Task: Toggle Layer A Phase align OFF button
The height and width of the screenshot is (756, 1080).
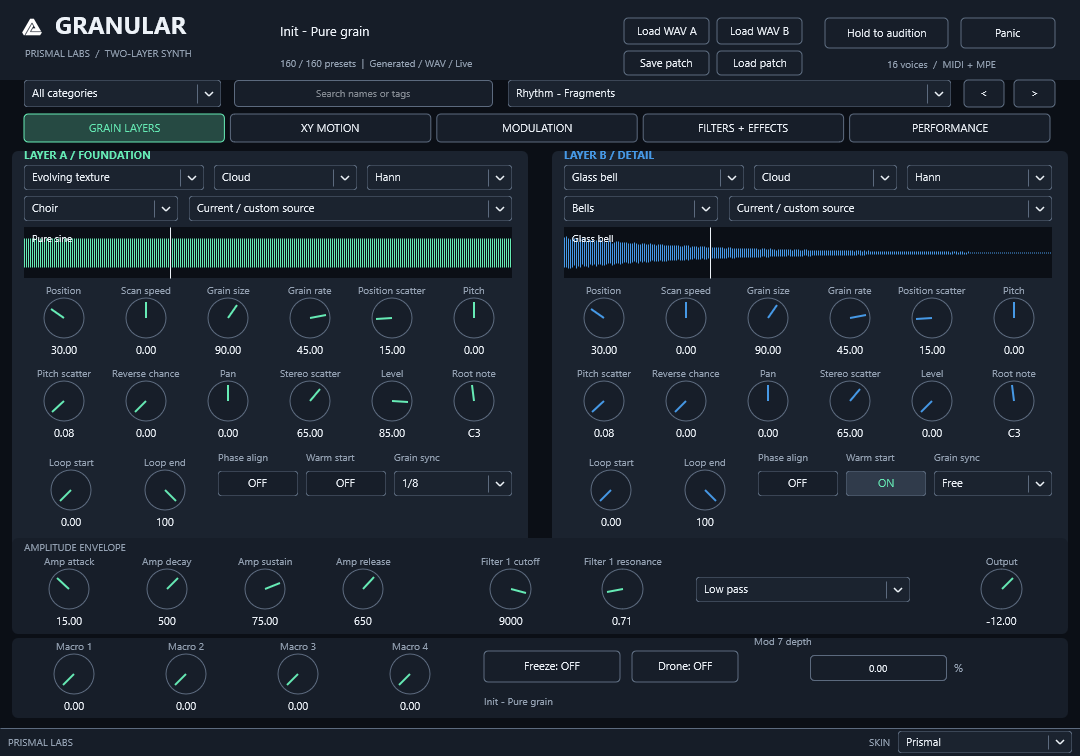Action: coord(258,483)
